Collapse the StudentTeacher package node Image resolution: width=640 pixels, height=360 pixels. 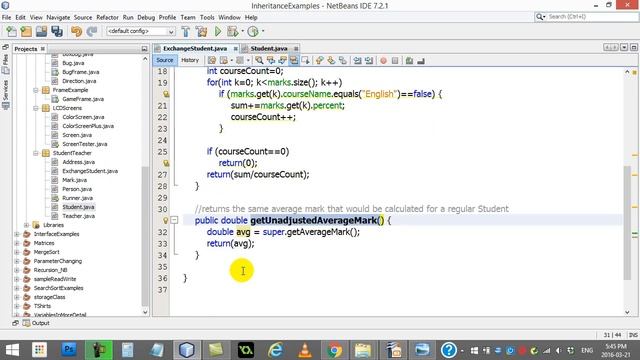(x=36, y=153)
